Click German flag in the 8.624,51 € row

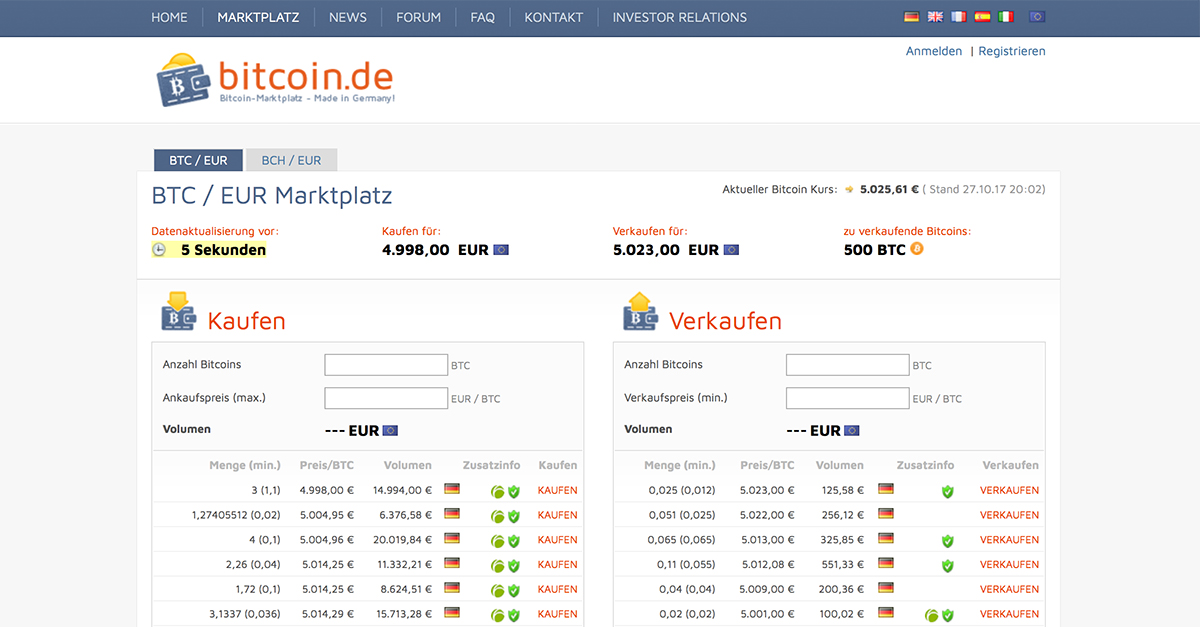click(452, 588)
